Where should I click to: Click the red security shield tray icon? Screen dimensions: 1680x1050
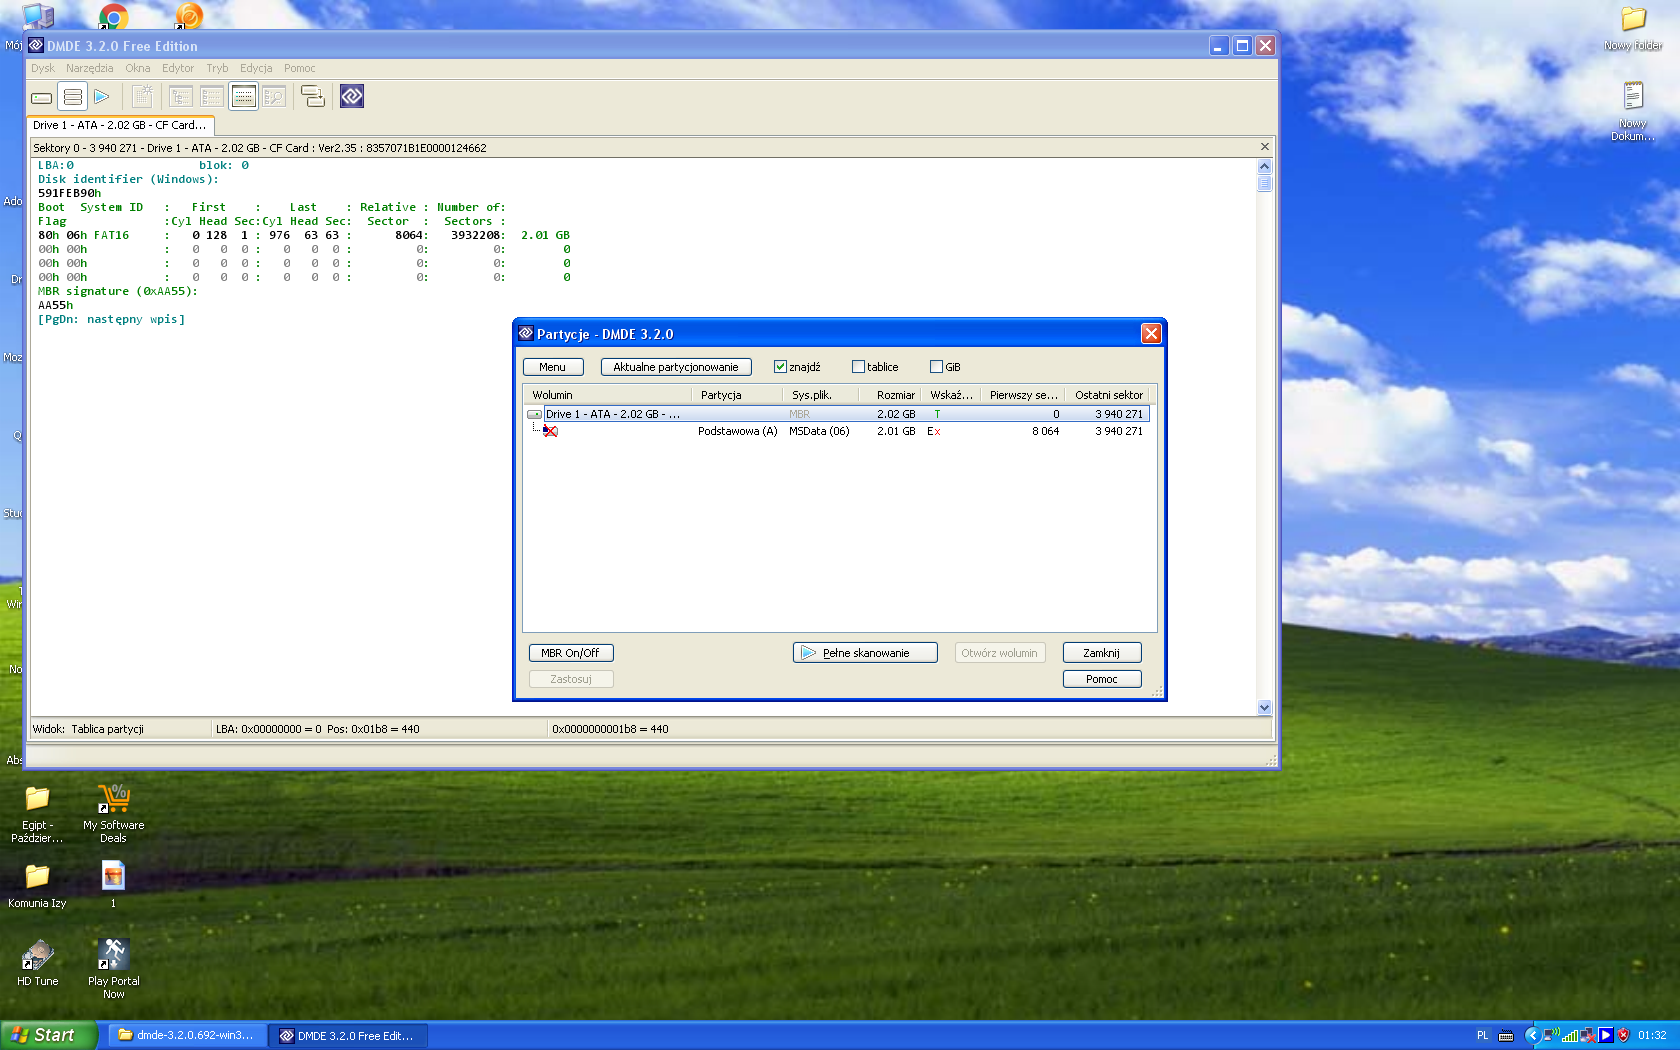[1623, 1036]
